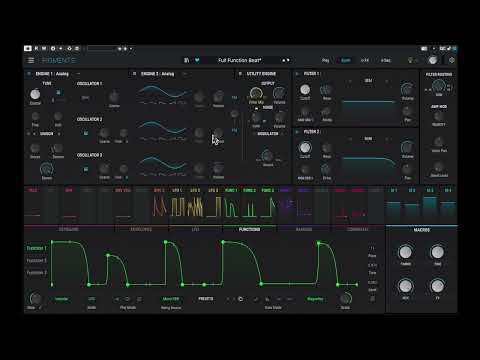This screenshot has width=480, height=360.
Task: Open the RANDOM modulation tab
Action: click(x=304, y=229)
